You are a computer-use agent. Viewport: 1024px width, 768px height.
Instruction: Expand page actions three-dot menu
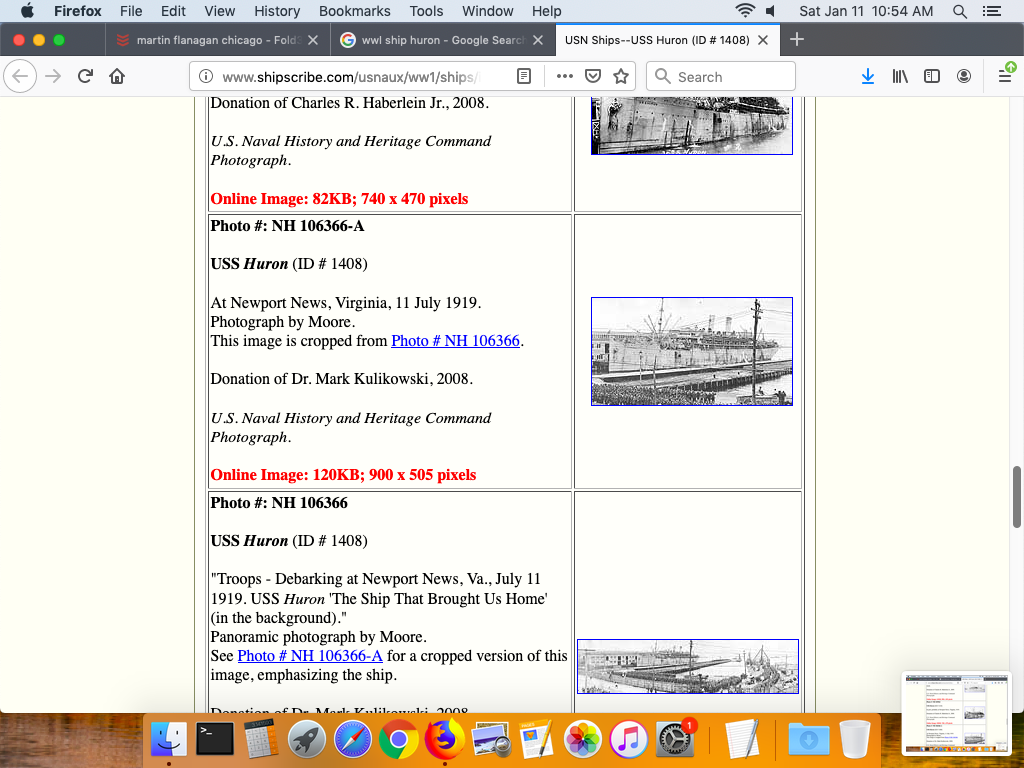564,76
